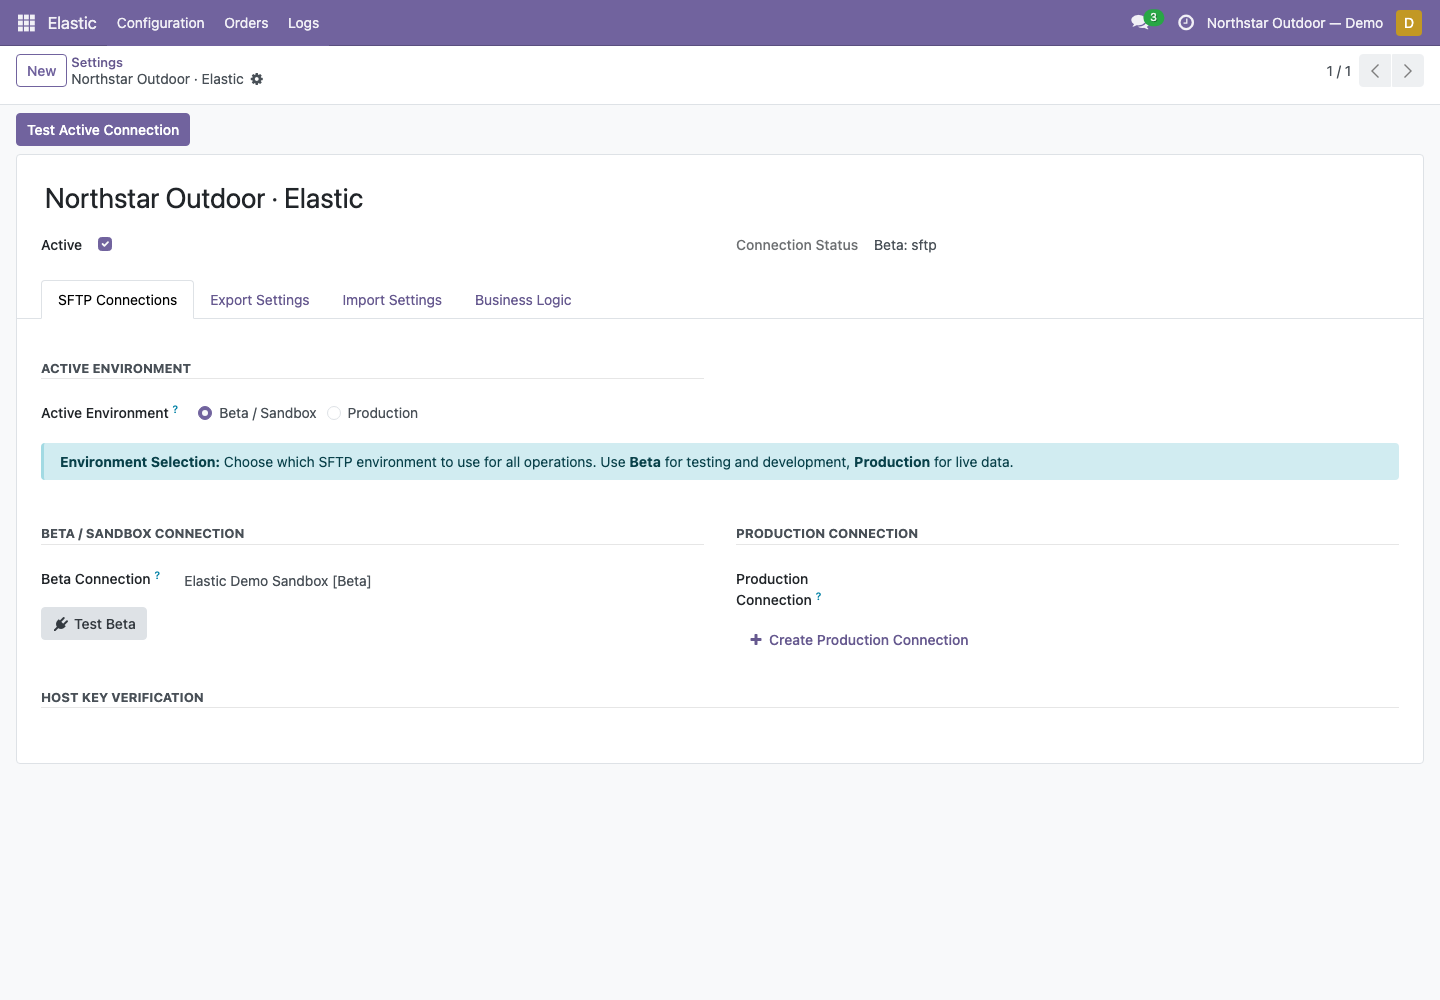Open the Orders menu
This screenshot has width=1440, height=1000.
click(x=246, y=23)
